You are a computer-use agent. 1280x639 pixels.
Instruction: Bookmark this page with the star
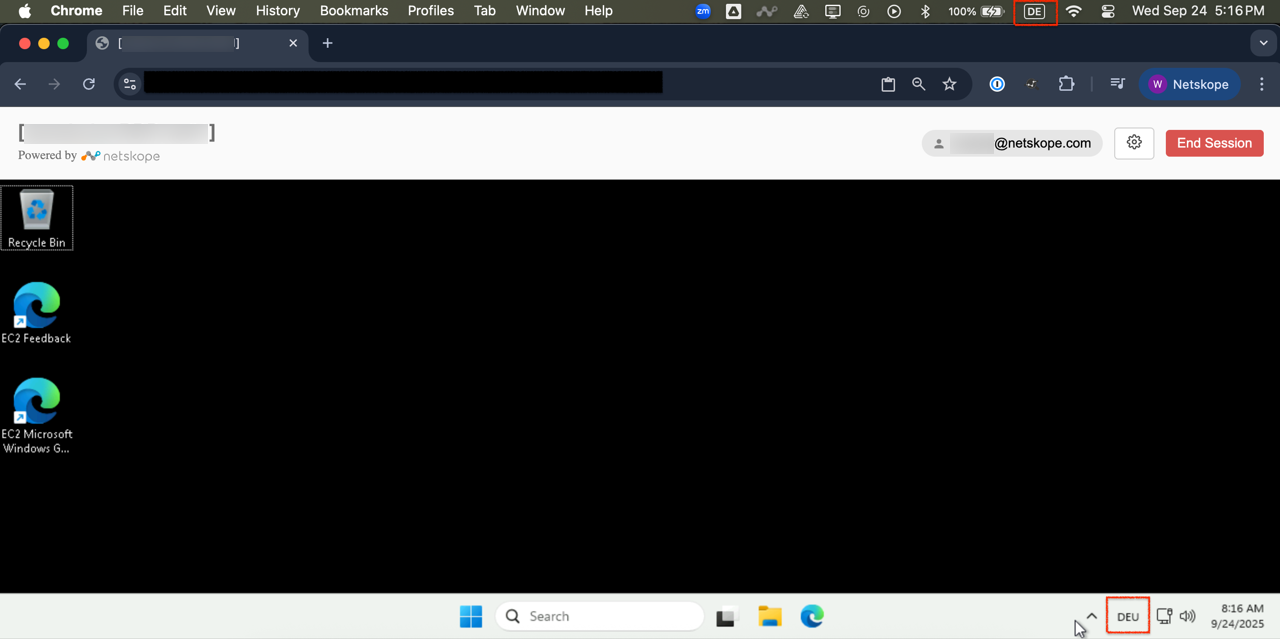point(949,84)
